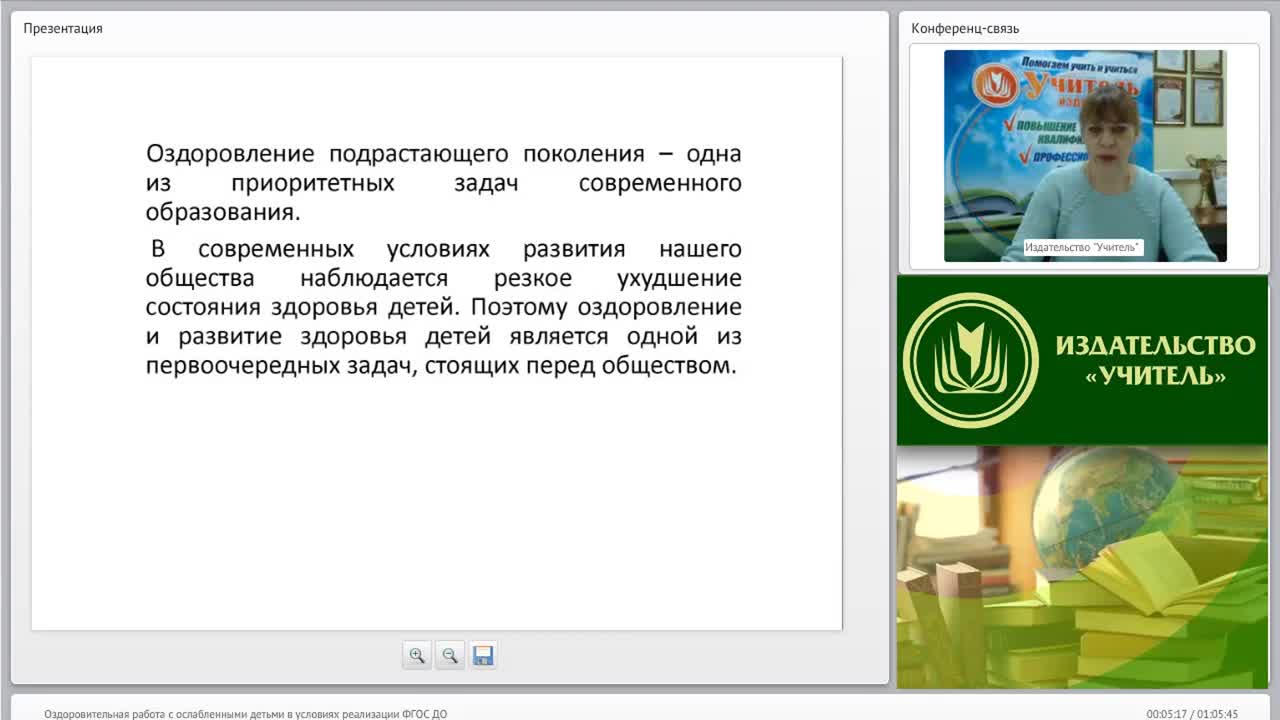
Task: Click the slide's first paragraph about Оздоровление
Action: pos(444,183)
